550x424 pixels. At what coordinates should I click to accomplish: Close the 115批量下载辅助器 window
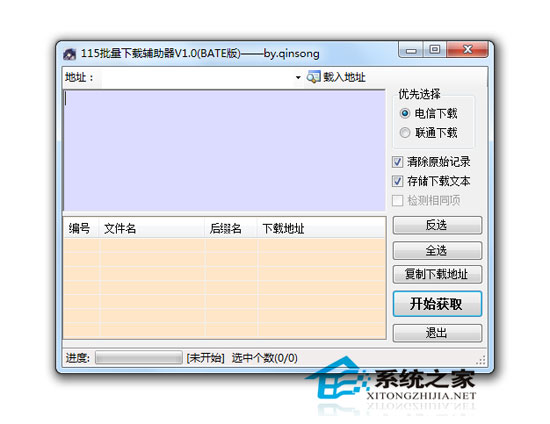[467, 50]
